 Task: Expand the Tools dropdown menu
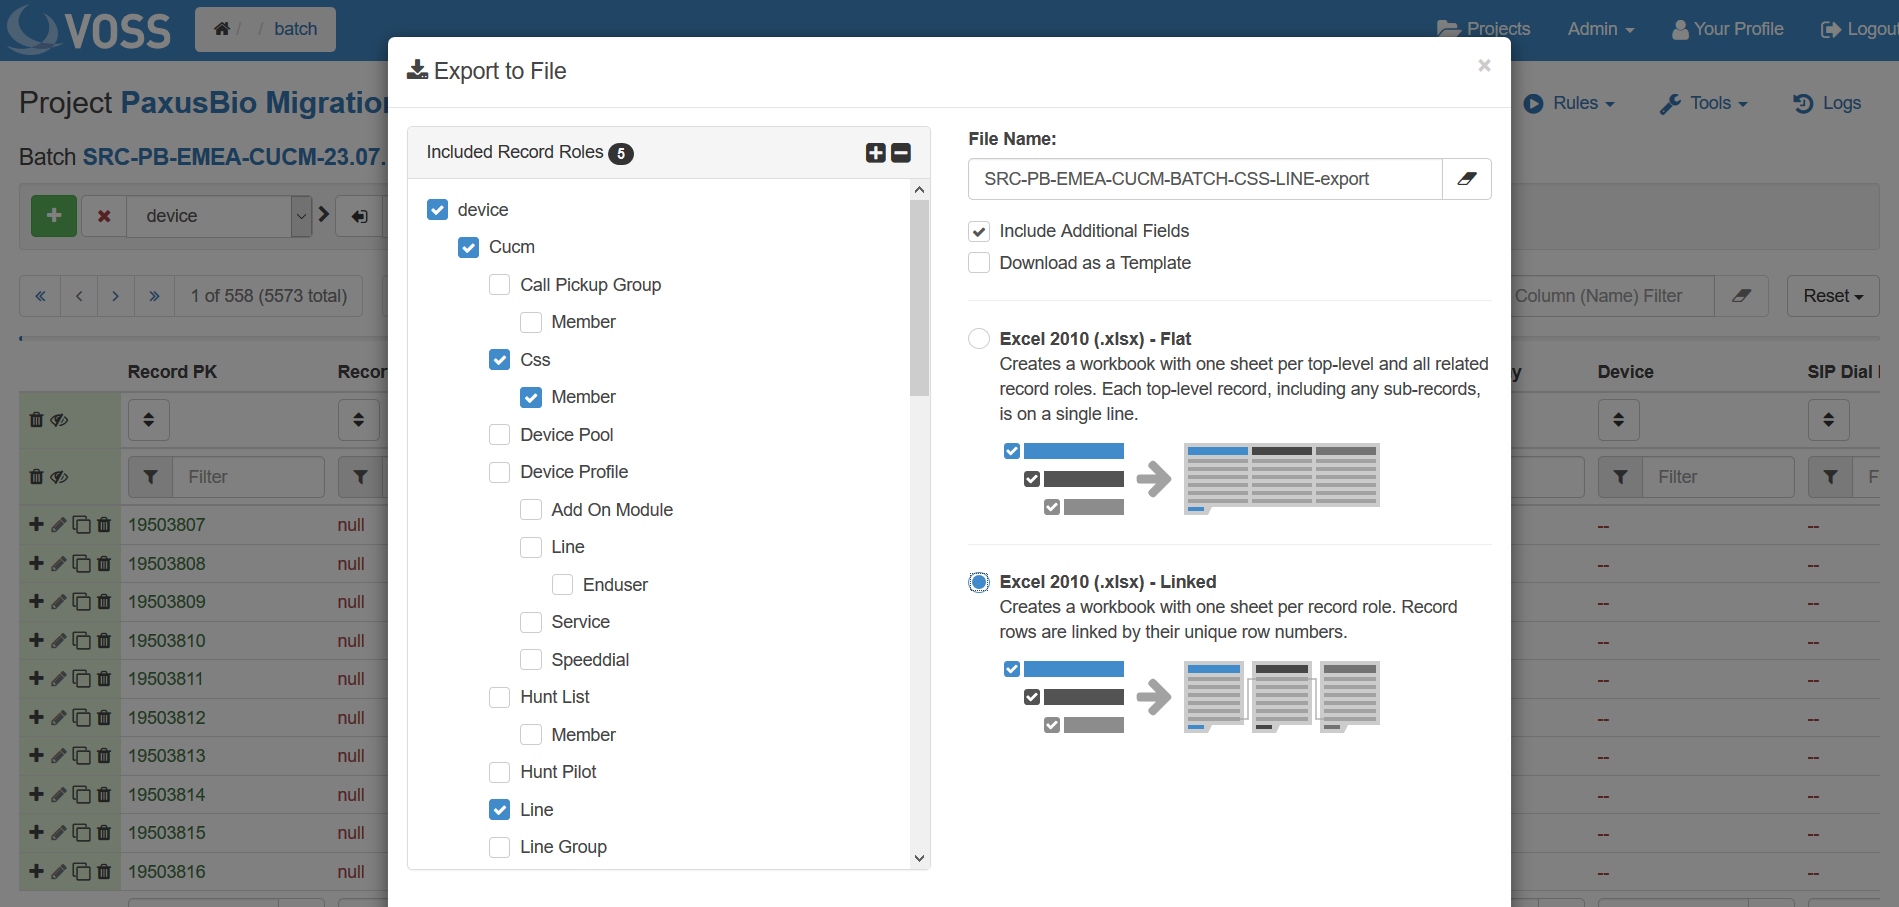tap(1704, 103)
